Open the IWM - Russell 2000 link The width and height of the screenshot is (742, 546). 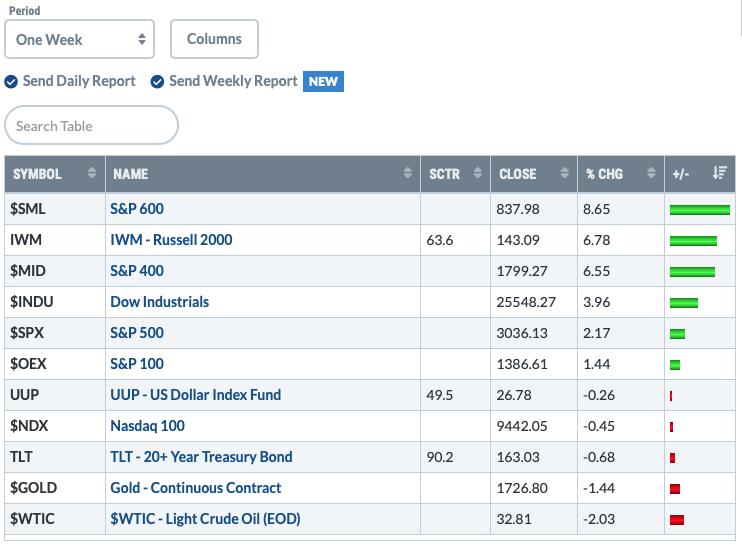[171, 240]
